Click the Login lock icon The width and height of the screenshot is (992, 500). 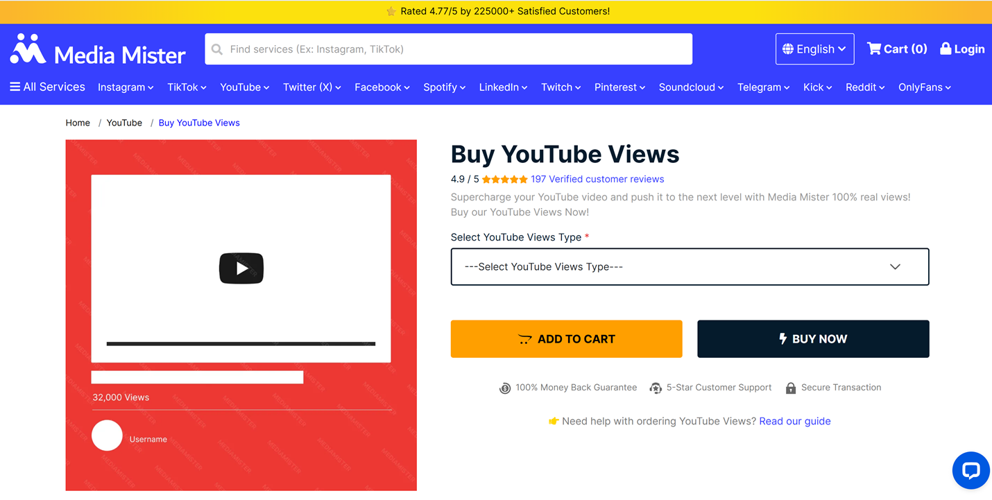(946, 49)
